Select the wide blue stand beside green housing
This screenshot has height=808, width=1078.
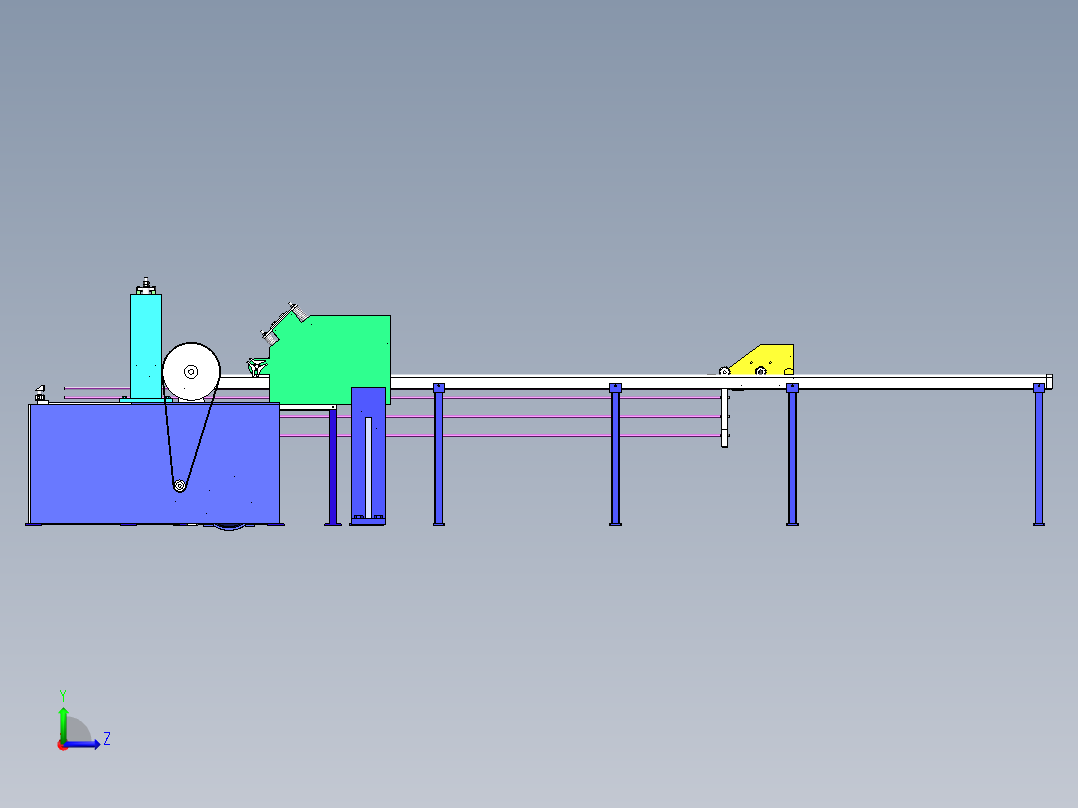pyautogui.click(x=368, y=456)
